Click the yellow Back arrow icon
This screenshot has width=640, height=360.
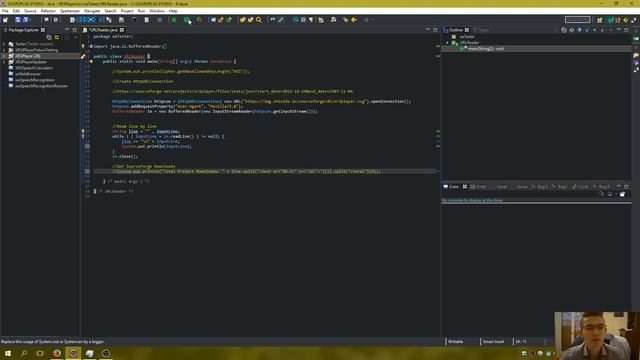point(354,20)
